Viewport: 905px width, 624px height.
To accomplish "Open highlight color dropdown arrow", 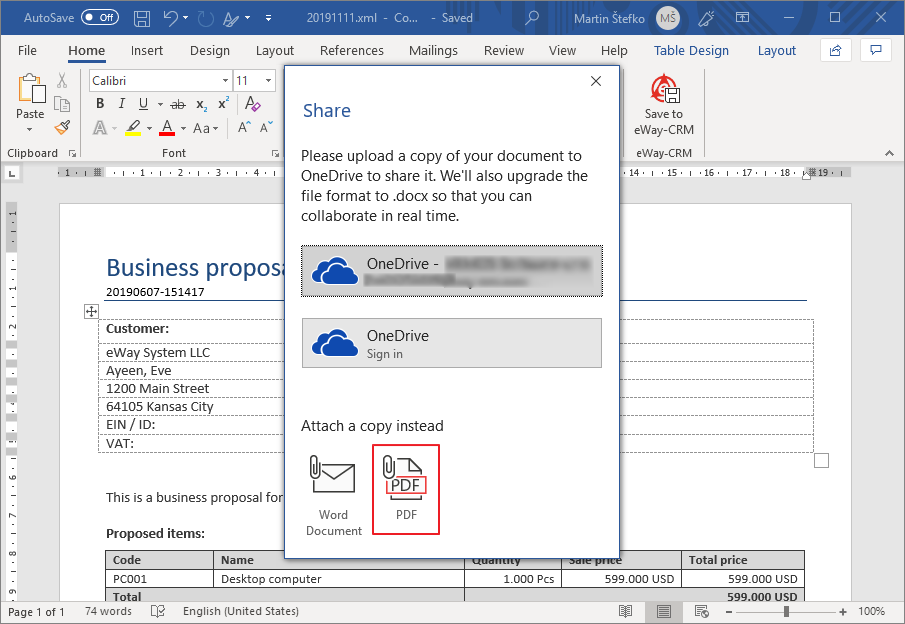I will pyautogui.click(x=149, y=128).
